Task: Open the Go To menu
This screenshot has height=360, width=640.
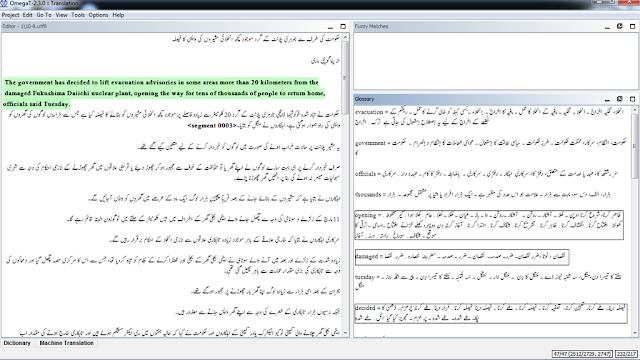Action: point(44,15)
